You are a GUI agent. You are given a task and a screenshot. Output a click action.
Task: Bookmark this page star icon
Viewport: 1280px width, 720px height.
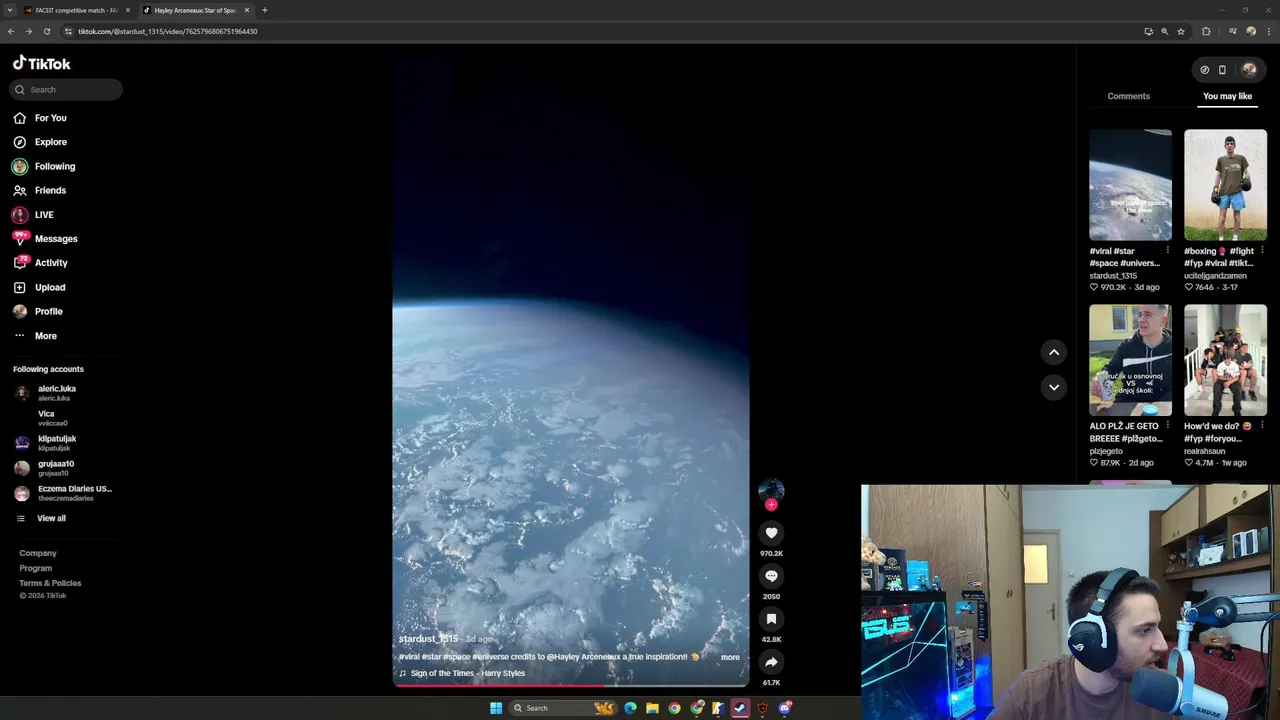click(x=1181, y=31)
